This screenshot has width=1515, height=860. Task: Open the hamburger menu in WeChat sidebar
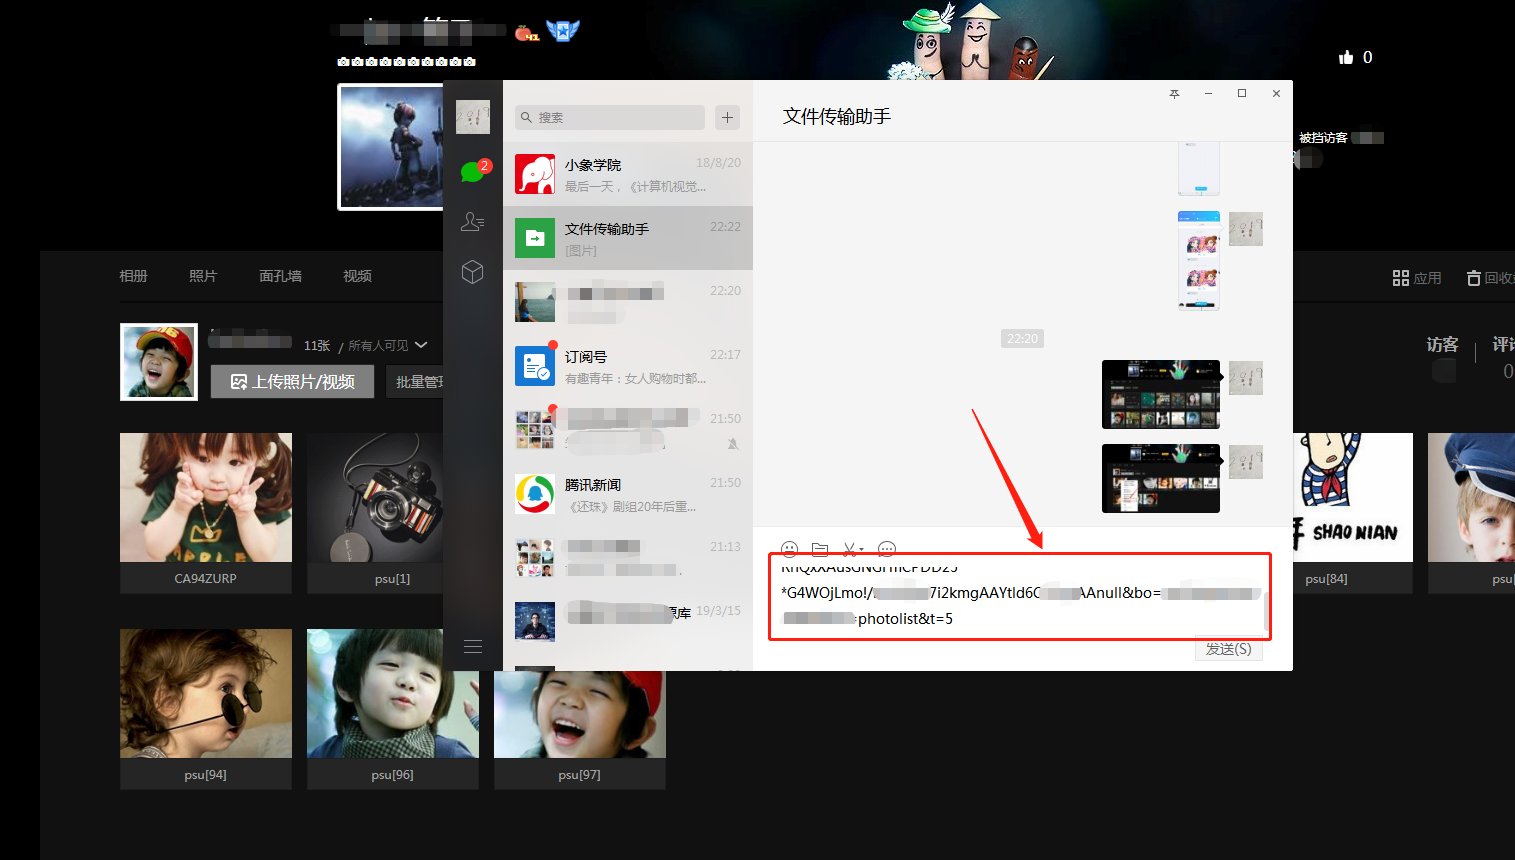tap(472, 647)
